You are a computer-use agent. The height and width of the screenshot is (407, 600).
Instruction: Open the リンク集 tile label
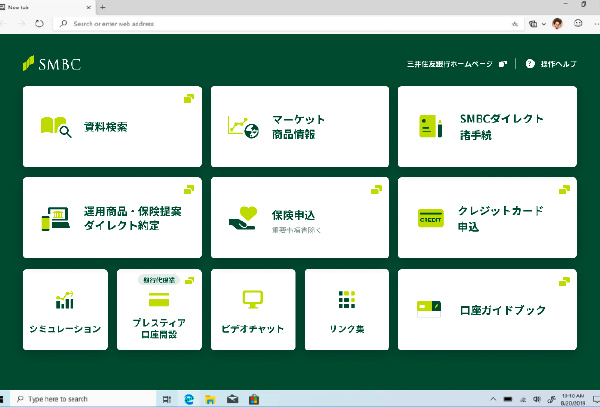[x=347, y=329]
